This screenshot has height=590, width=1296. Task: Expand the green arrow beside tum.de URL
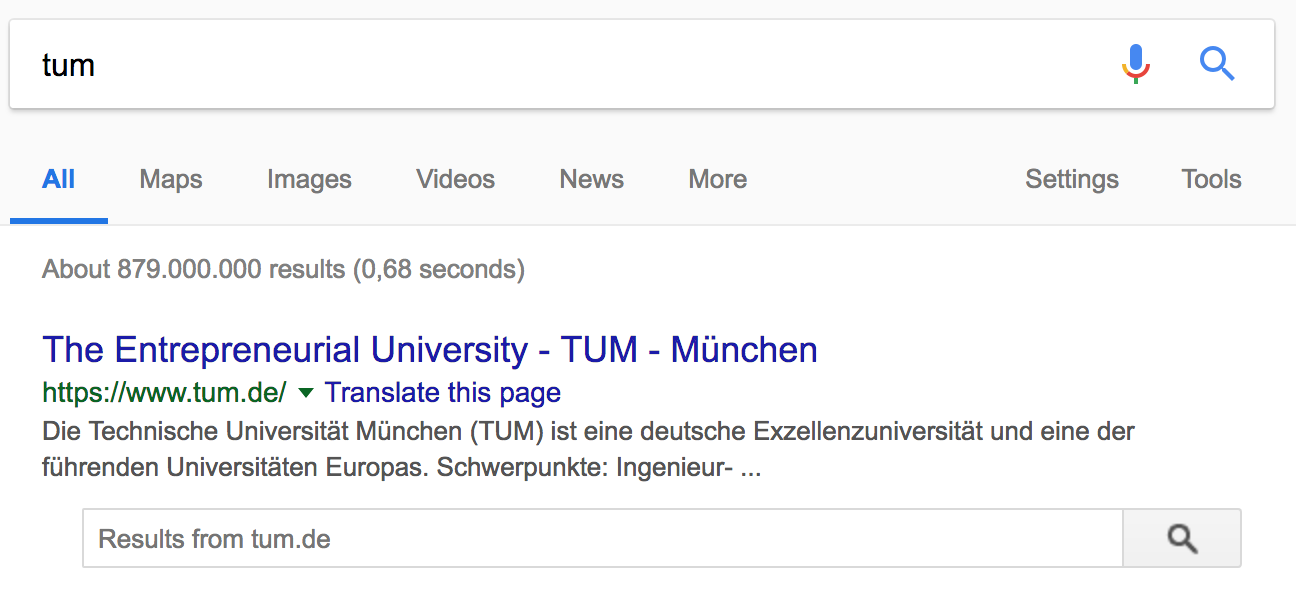306,392
